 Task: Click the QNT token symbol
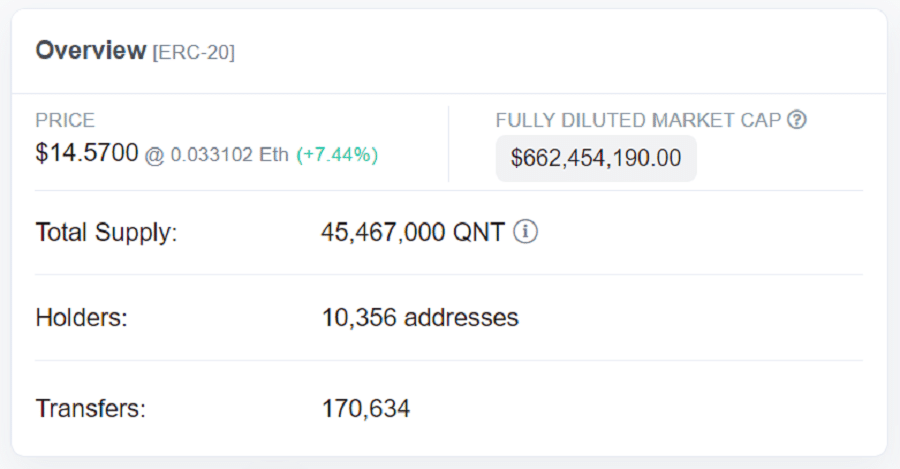pyautogui.click(x=478, y=233)
